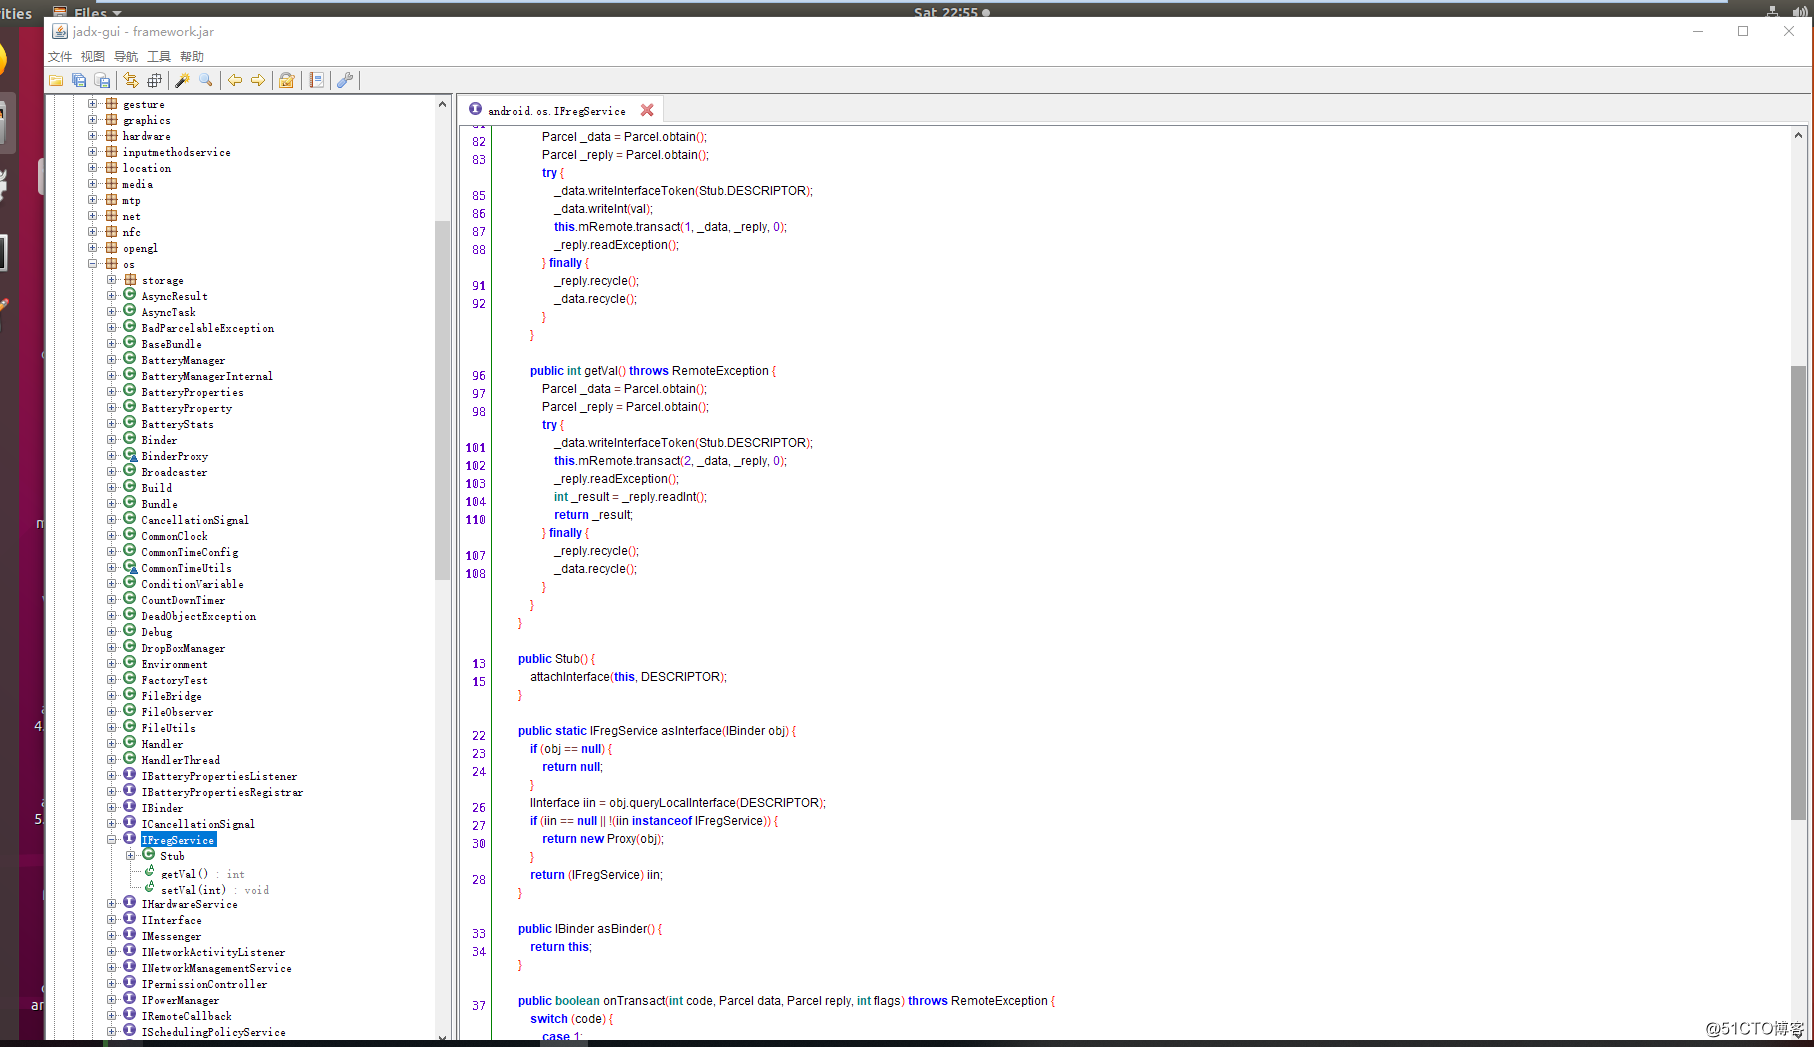Select the IHardwareService interface

pyautogui.click(x=190, y=904)
